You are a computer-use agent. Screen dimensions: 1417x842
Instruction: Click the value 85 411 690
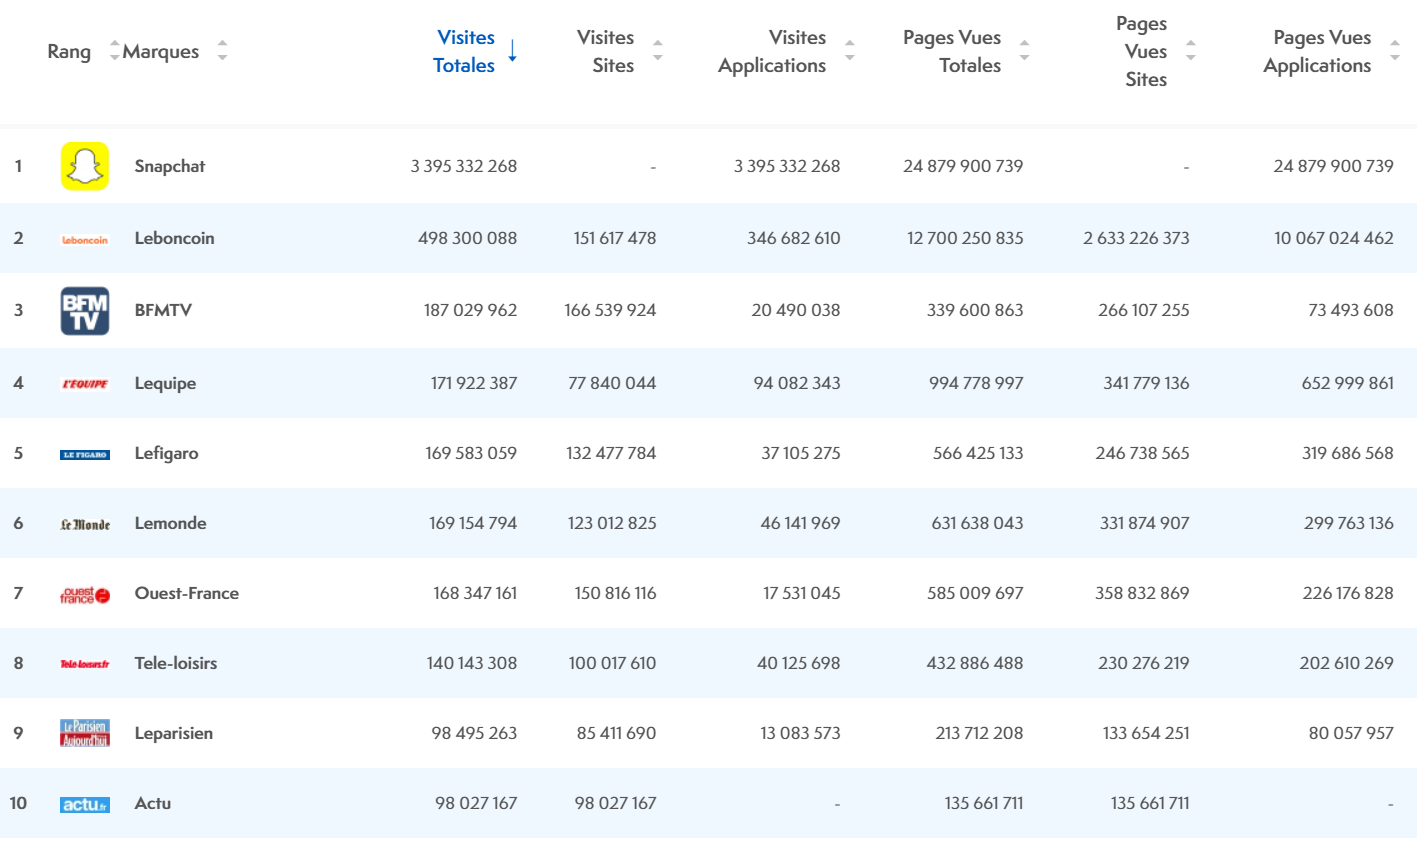pyautogui.click(x=617, y=733)
